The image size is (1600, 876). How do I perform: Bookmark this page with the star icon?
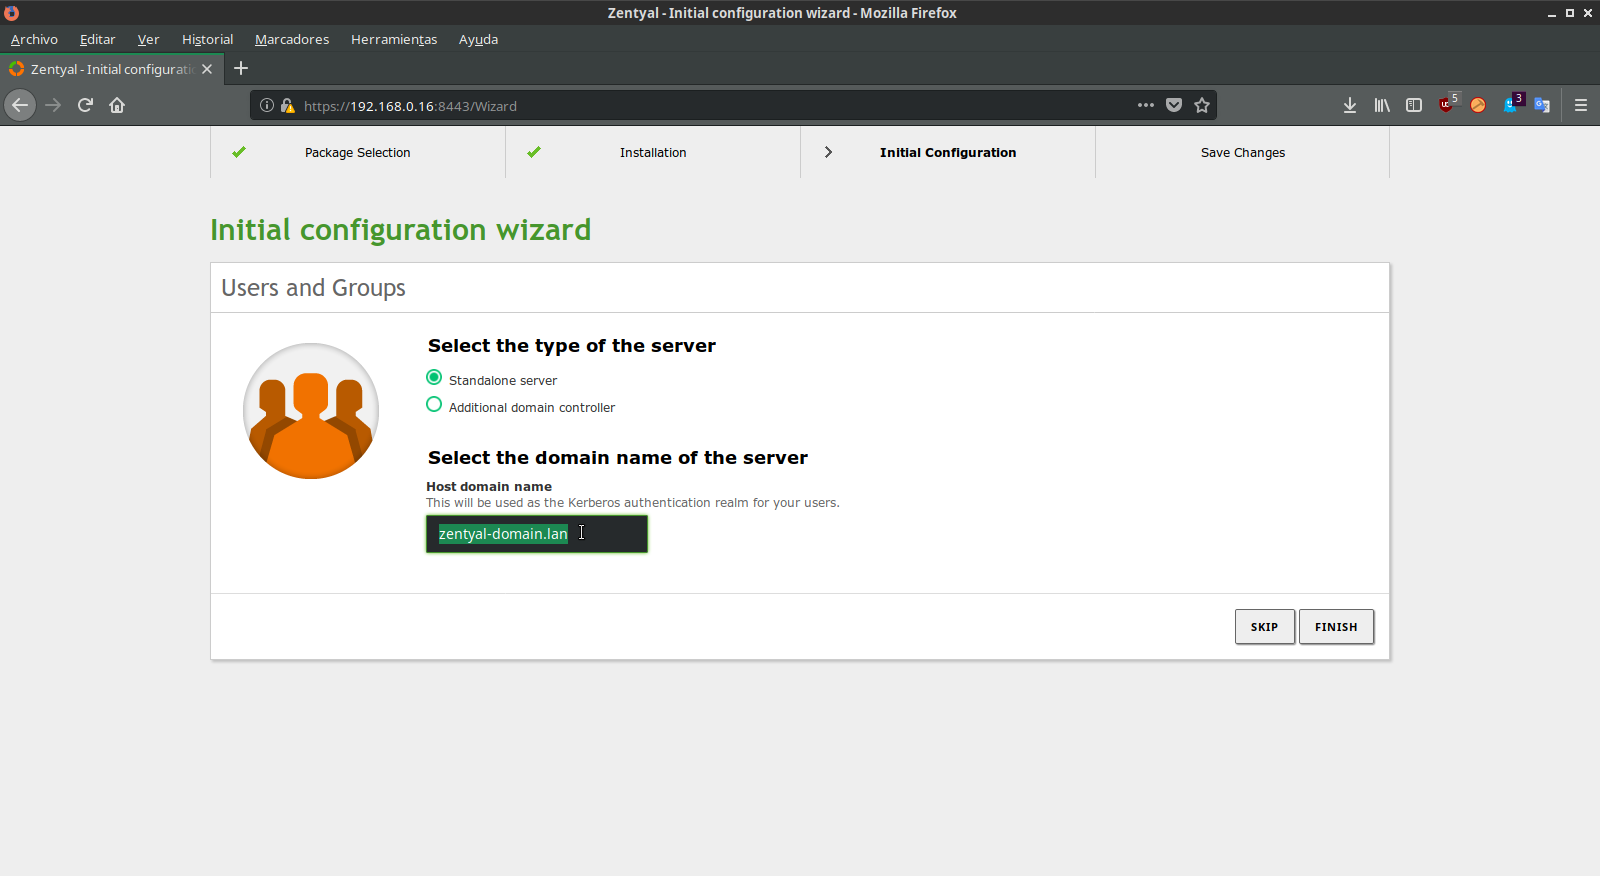(1202, 105)
